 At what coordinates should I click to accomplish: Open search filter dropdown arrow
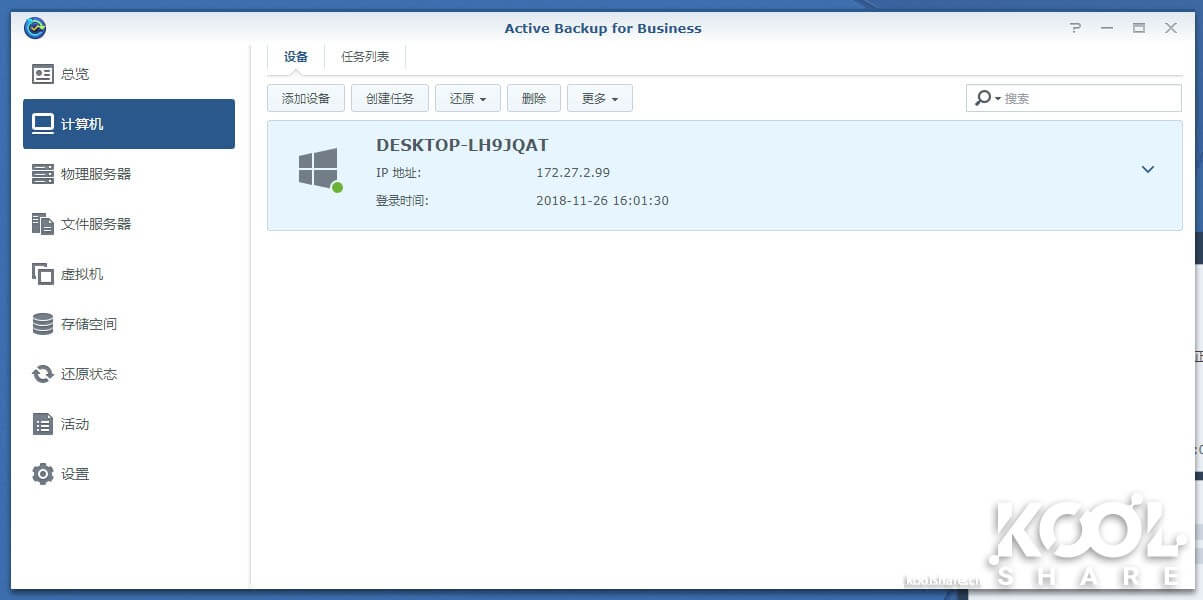(998, 99)
